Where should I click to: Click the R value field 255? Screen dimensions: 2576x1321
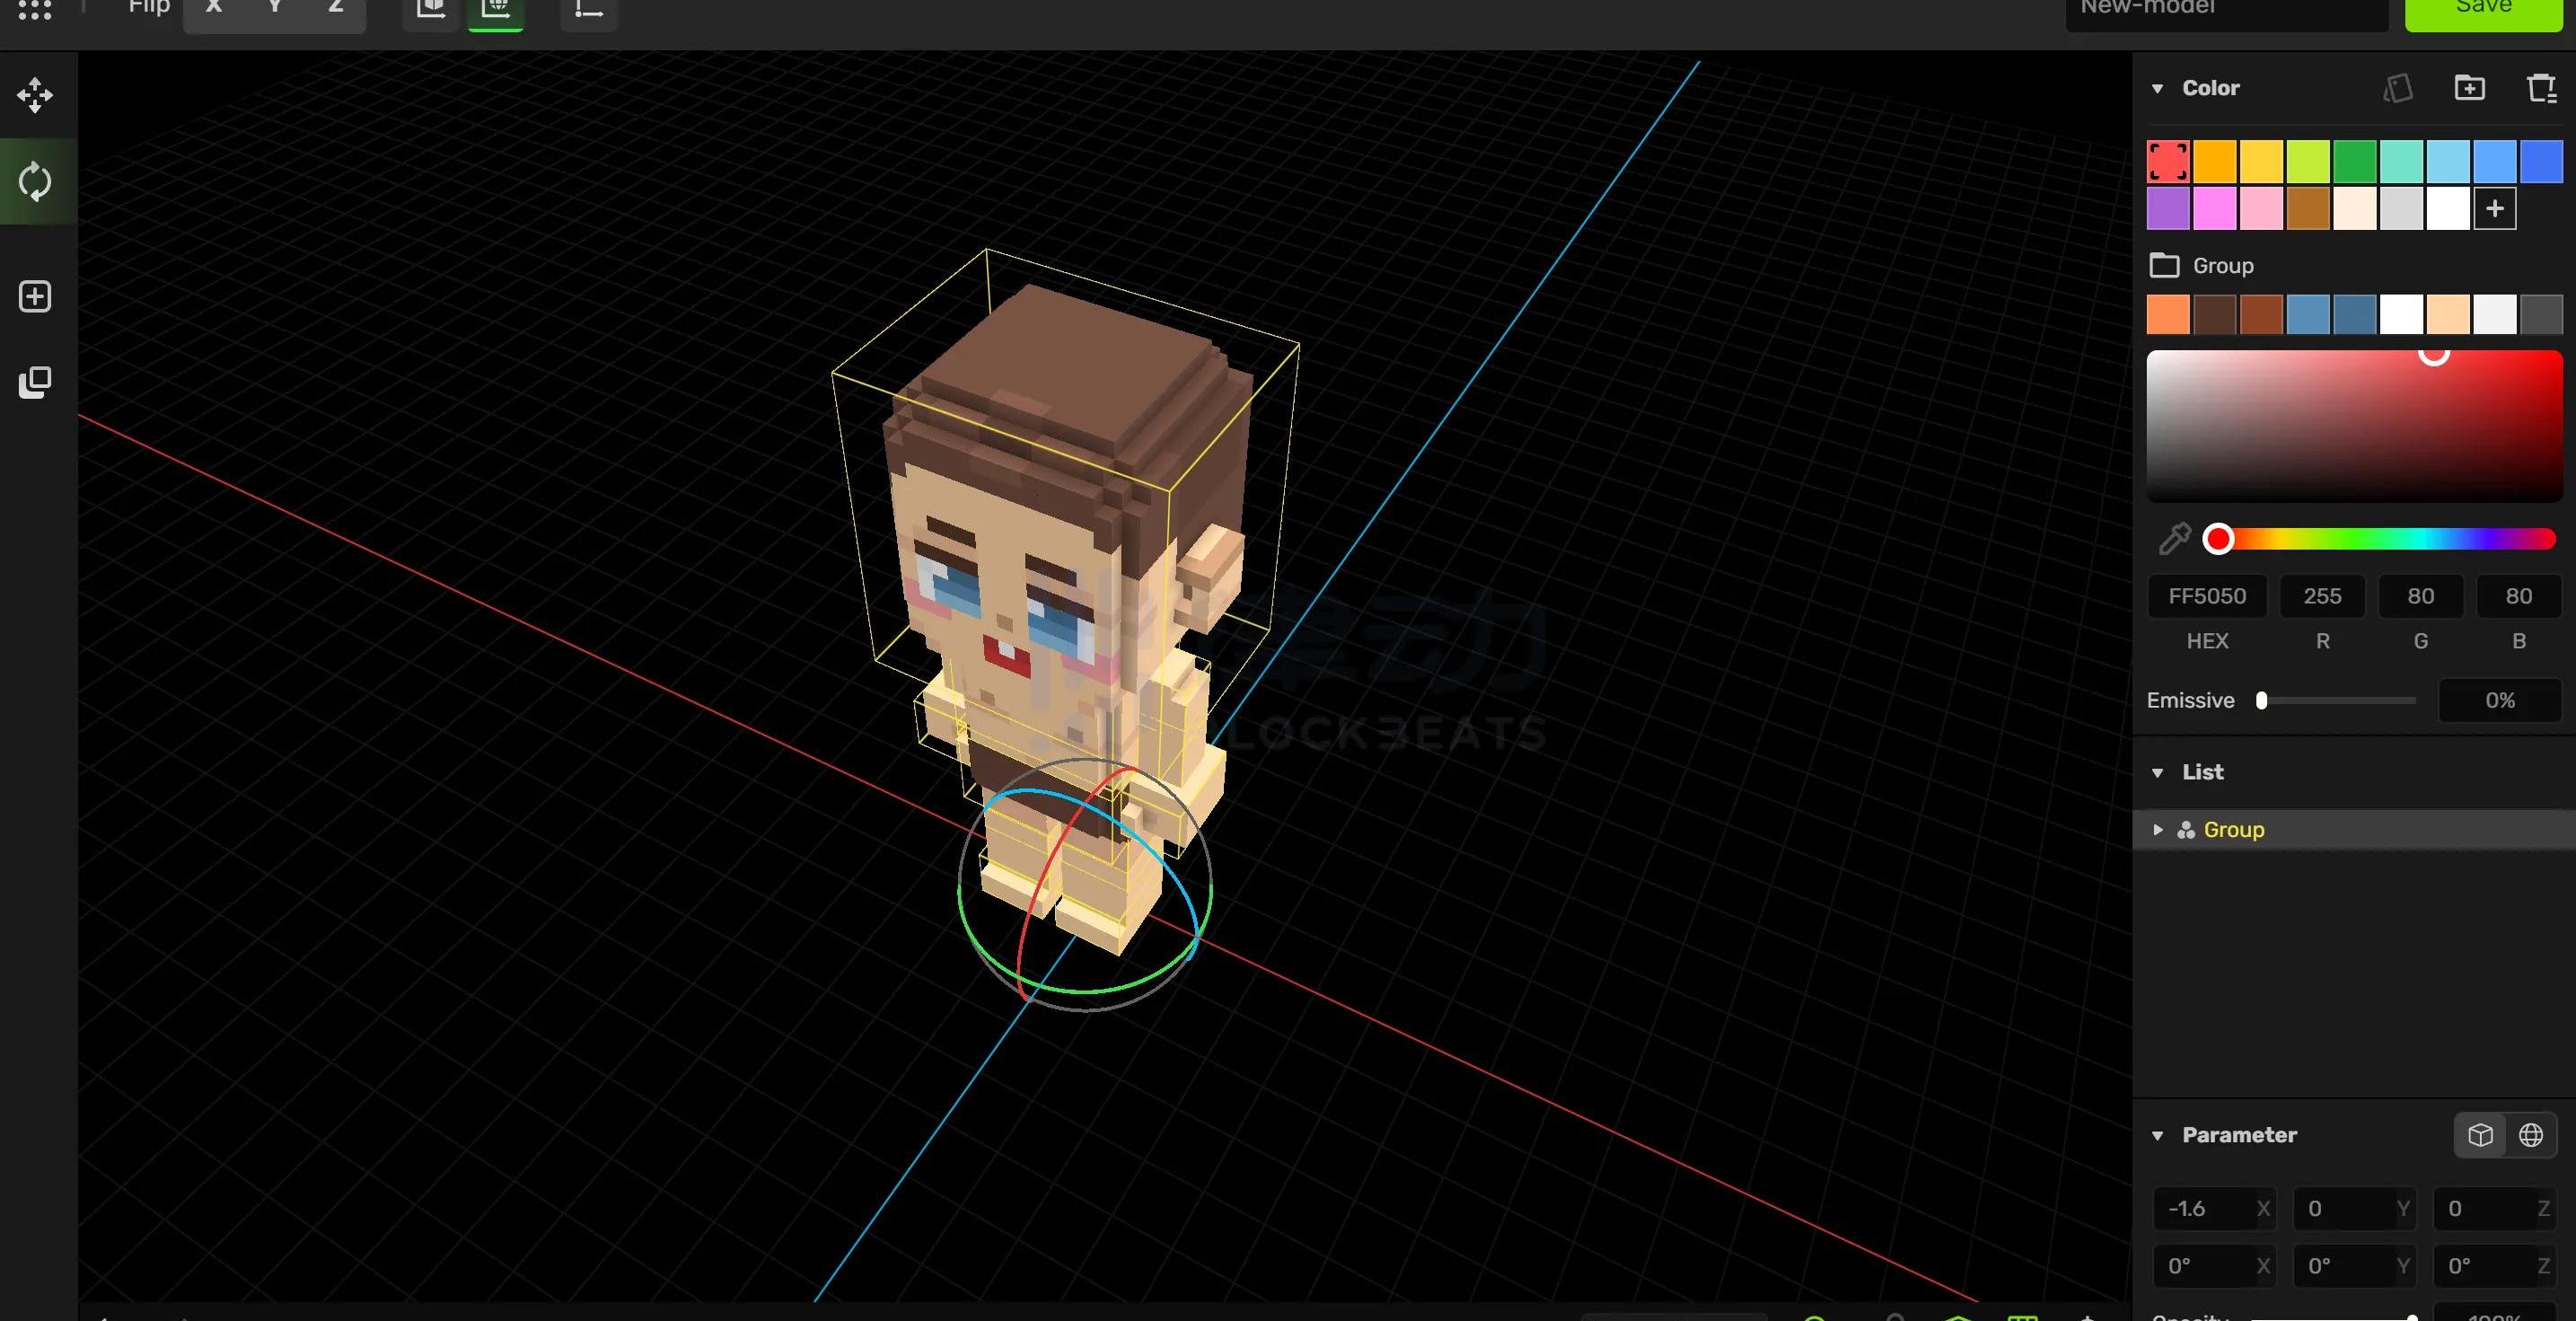2322,596
